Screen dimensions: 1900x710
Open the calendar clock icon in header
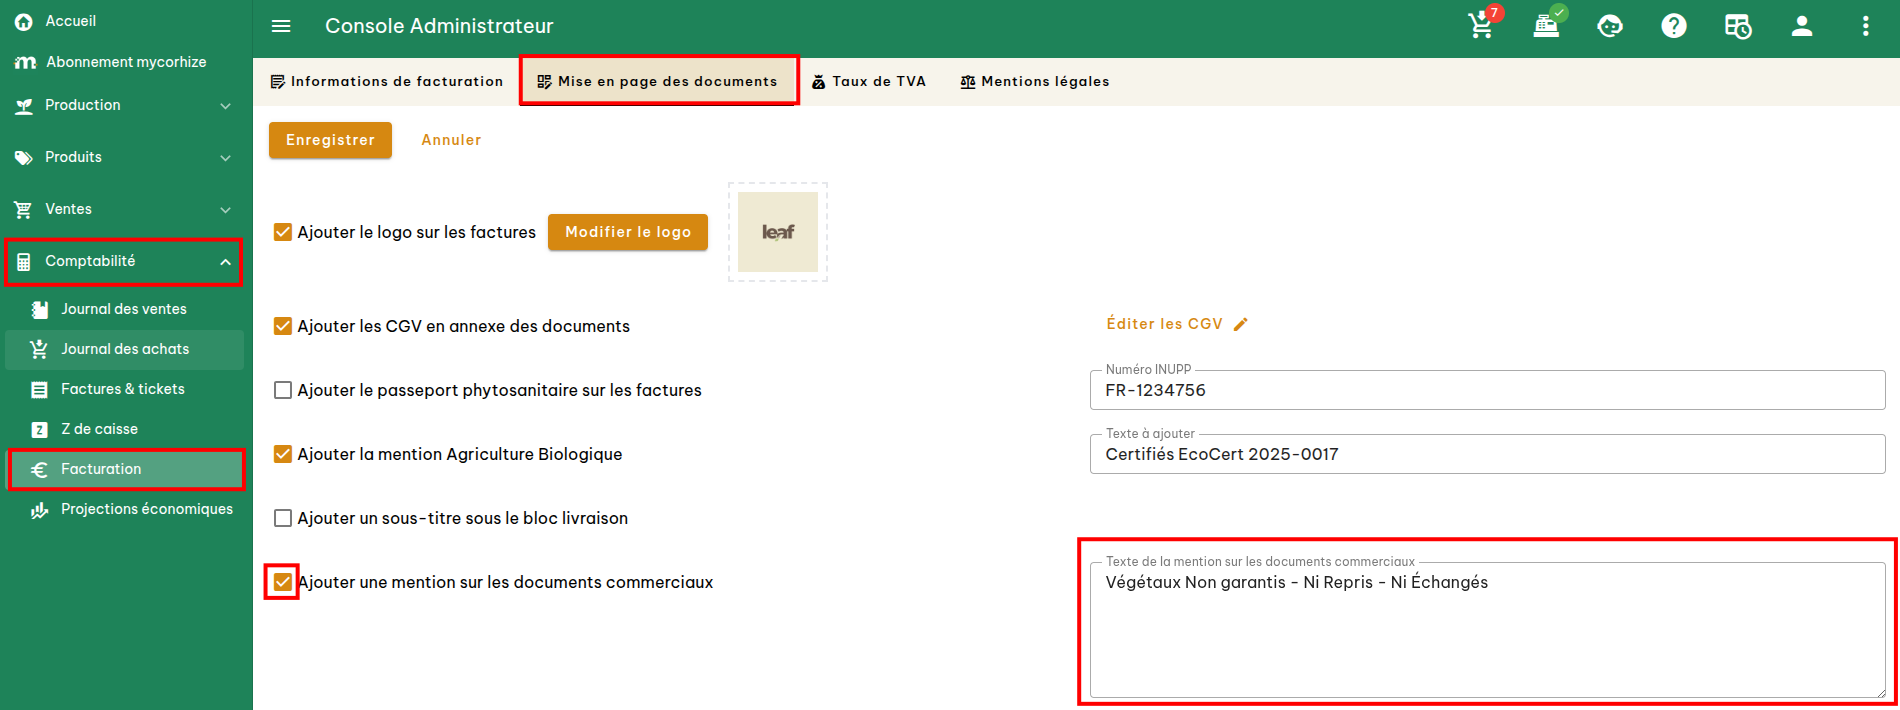tap(1738, 26)
